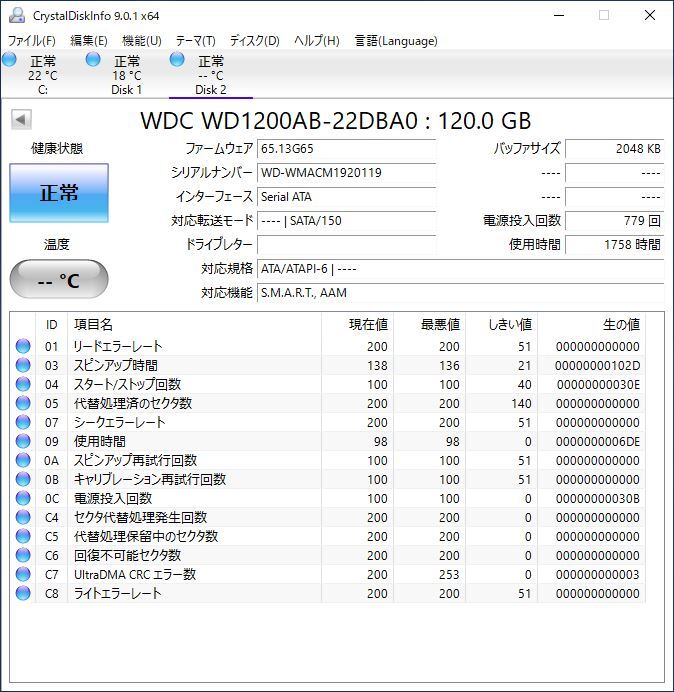Click status orb for ID 03 スピンアップ時間

(23, 365)
